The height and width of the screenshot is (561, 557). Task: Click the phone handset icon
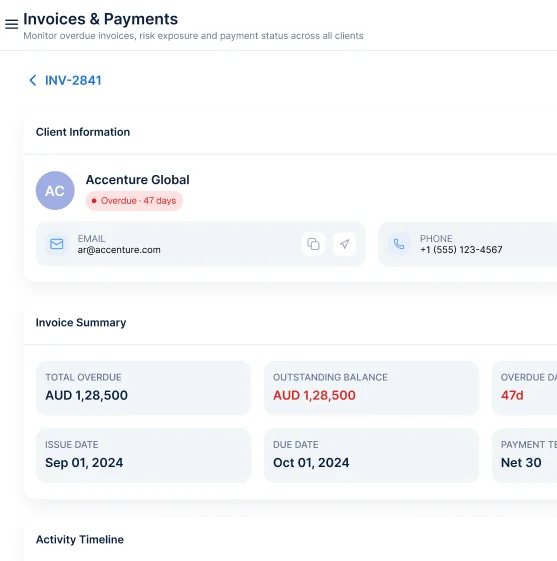coord(399,244)
